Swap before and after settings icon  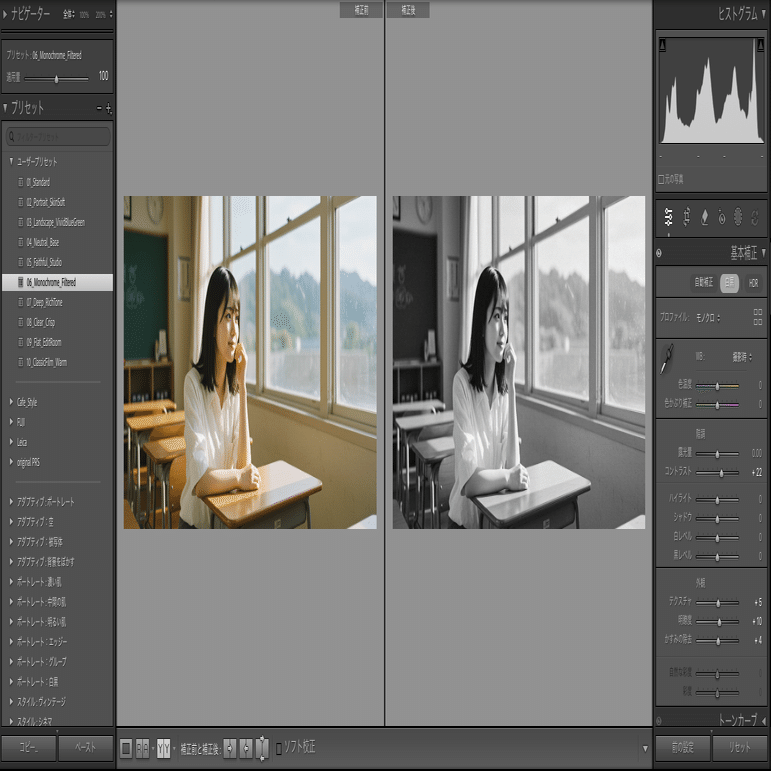tap(263, 748)
